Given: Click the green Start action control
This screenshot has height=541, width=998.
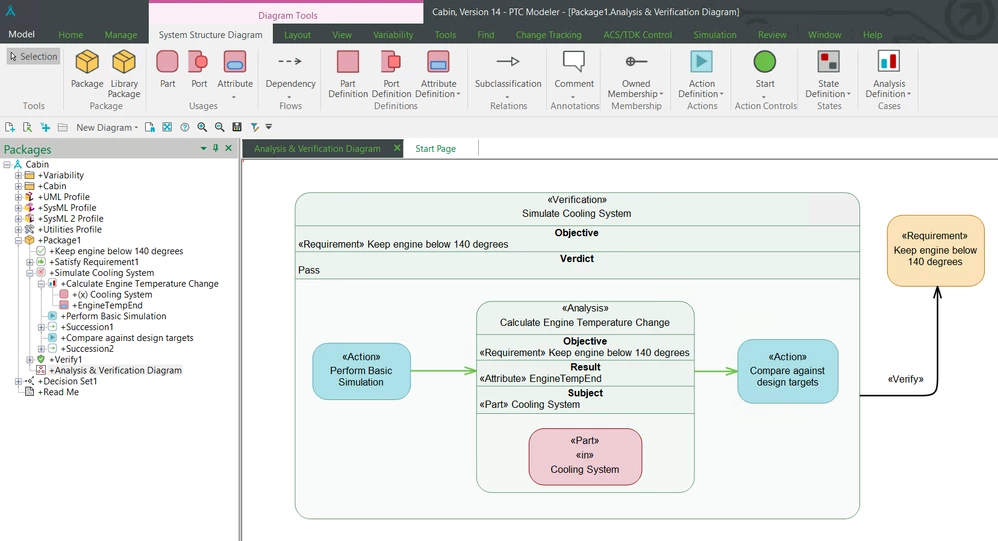Looking at the screenshot, I should coord(764,62).
